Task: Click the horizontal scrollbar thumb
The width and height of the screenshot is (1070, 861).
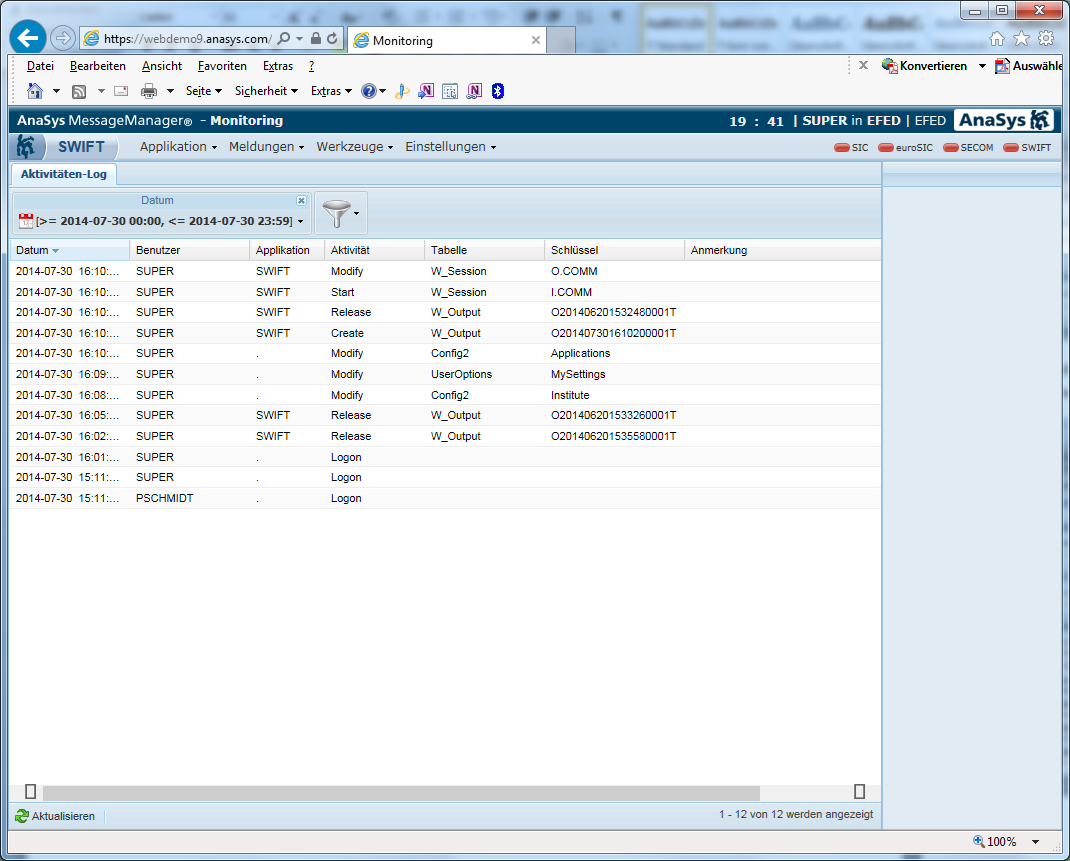Action: (x=401, y=792)
